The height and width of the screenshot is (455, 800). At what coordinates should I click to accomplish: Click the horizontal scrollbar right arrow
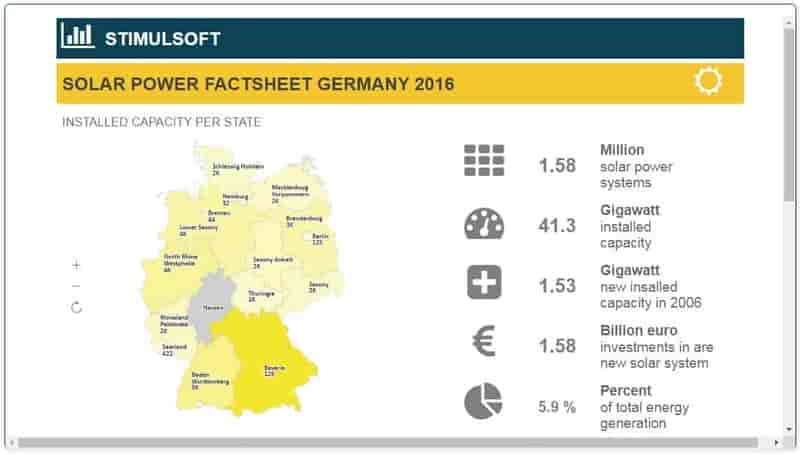(x=777, y=443)
